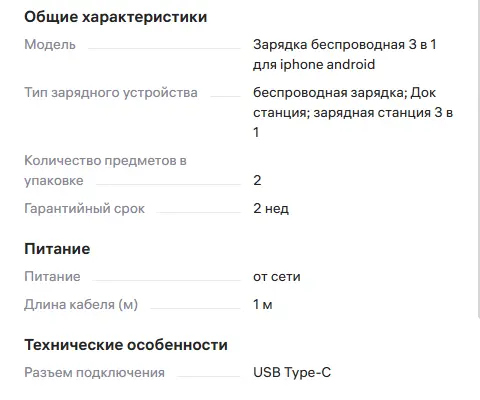This screenshot has height=400, width=480.
Task: Click warranty value 2 нед
Action: (271, 209)
